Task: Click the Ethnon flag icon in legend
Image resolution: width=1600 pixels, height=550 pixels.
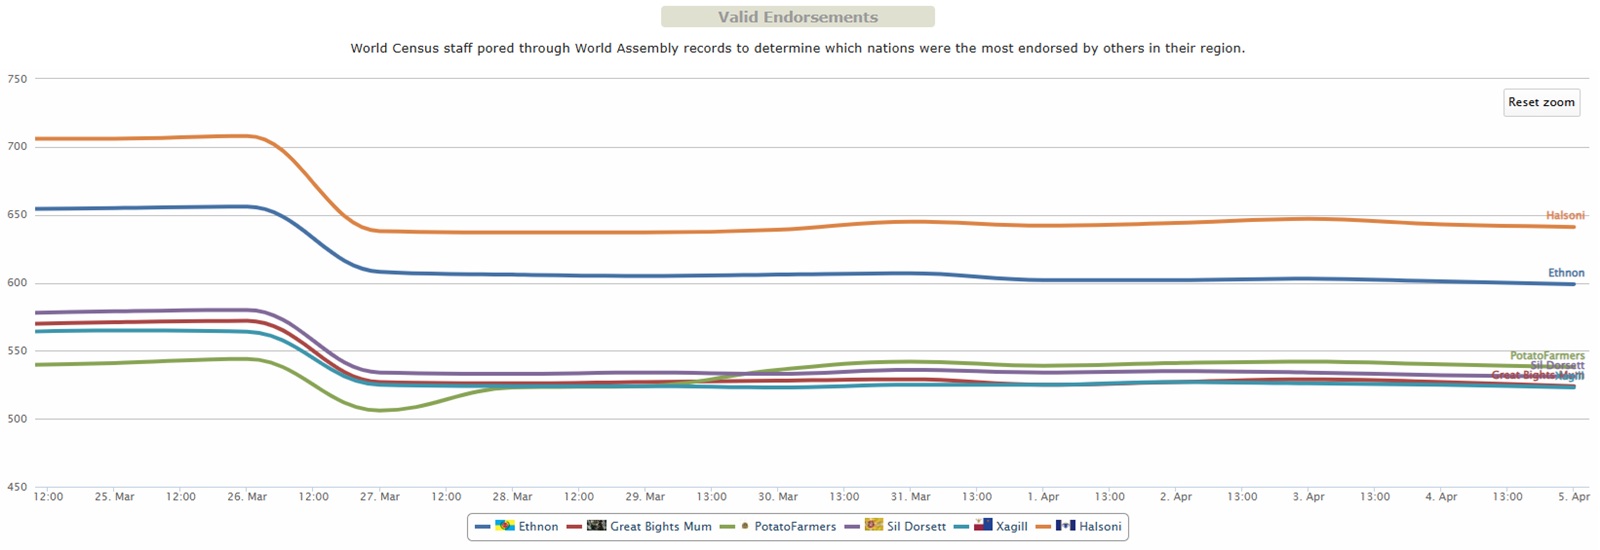Action: point(505,526)
